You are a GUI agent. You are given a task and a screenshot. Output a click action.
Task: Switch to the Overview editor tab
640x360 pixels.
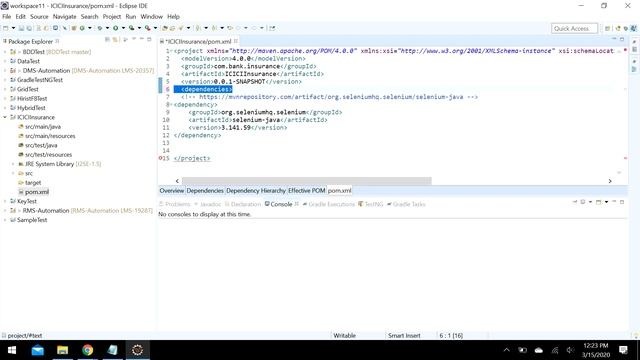(x=171, y=191)
